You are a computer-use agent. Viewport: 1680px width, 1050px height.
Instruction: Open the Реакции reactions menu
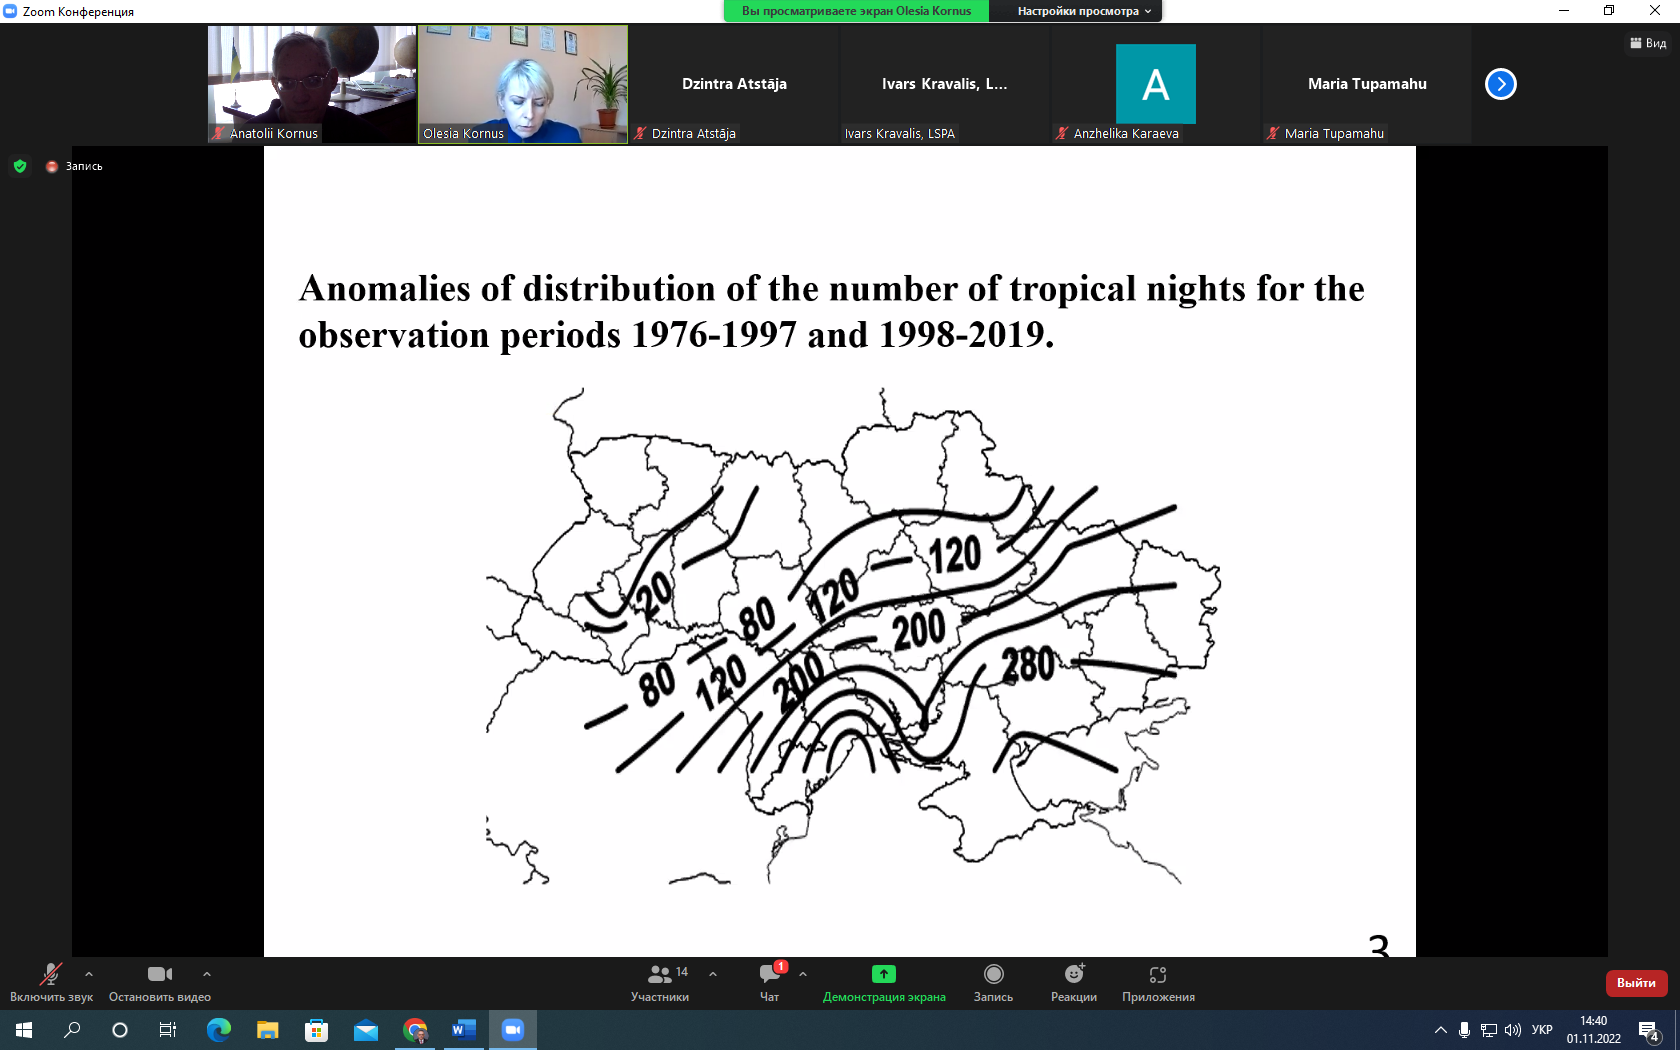[x=1073, y=981]
